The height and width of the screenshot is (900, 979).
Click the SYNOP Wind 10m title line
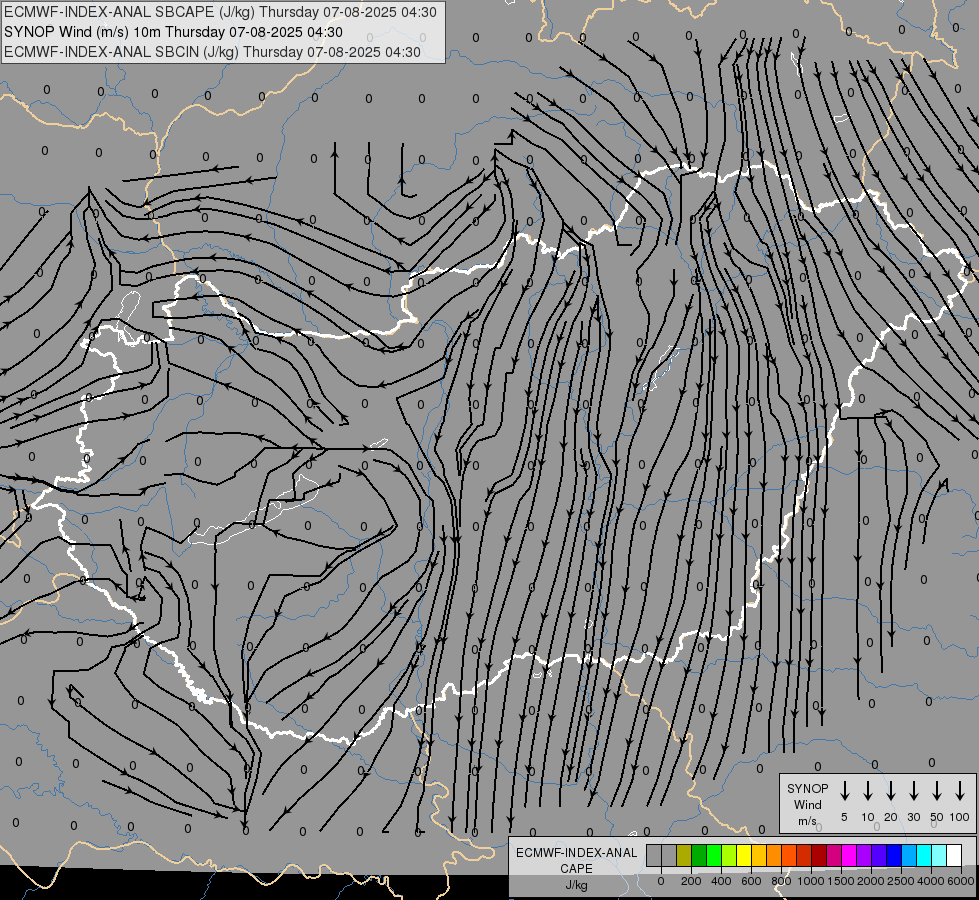tap(173, 32)
